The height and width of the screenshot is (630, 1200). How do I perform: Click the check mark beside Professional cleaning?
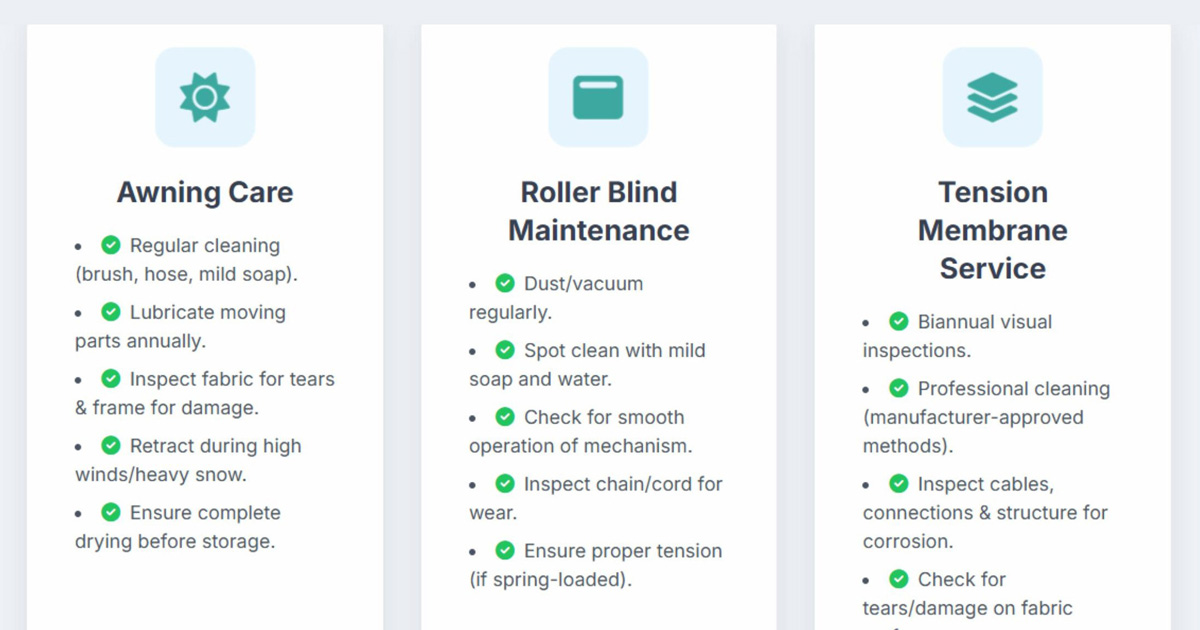[x=899, y=388]
